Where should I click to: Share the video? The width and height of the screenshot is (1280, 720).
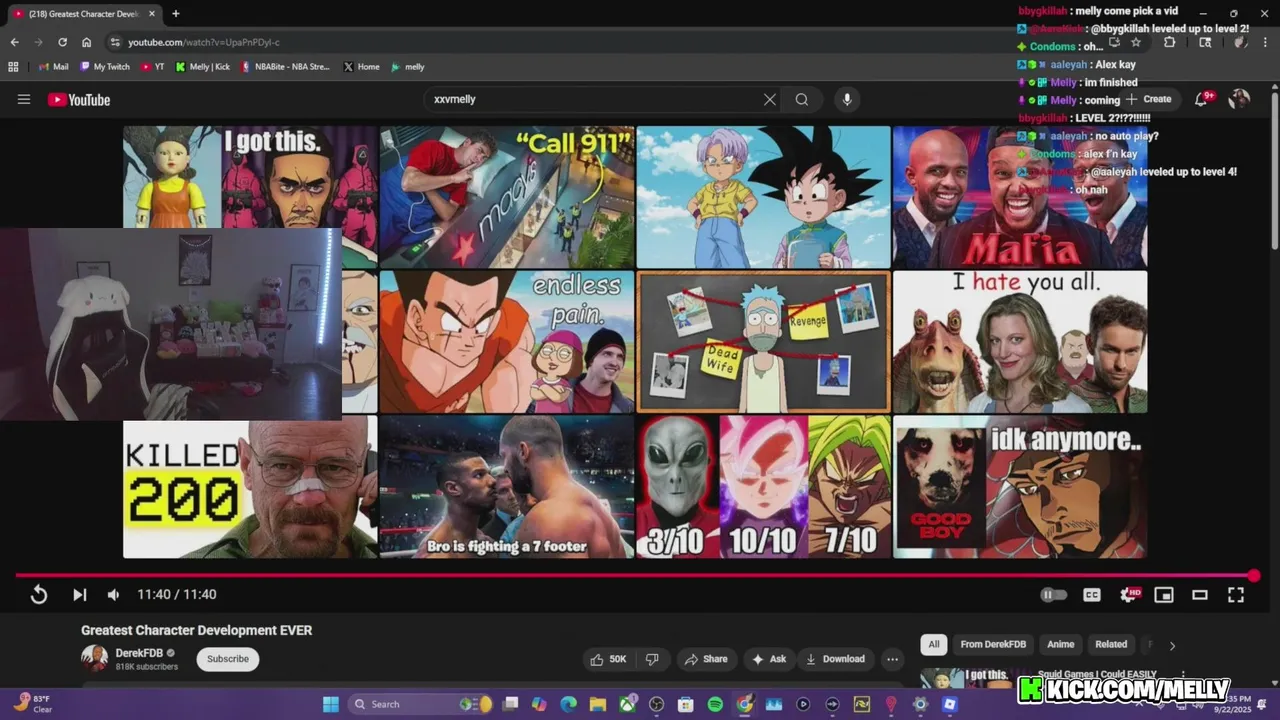point(706,659)
